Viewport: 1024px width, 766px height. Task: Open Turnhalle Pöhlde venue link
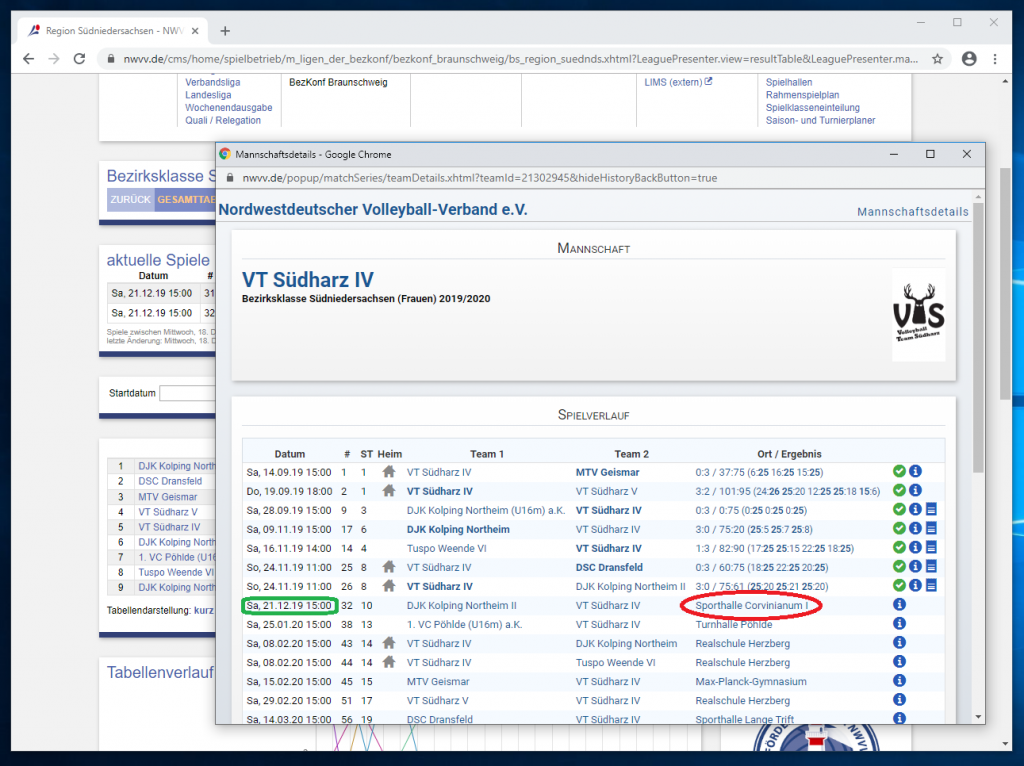point(733,624)
